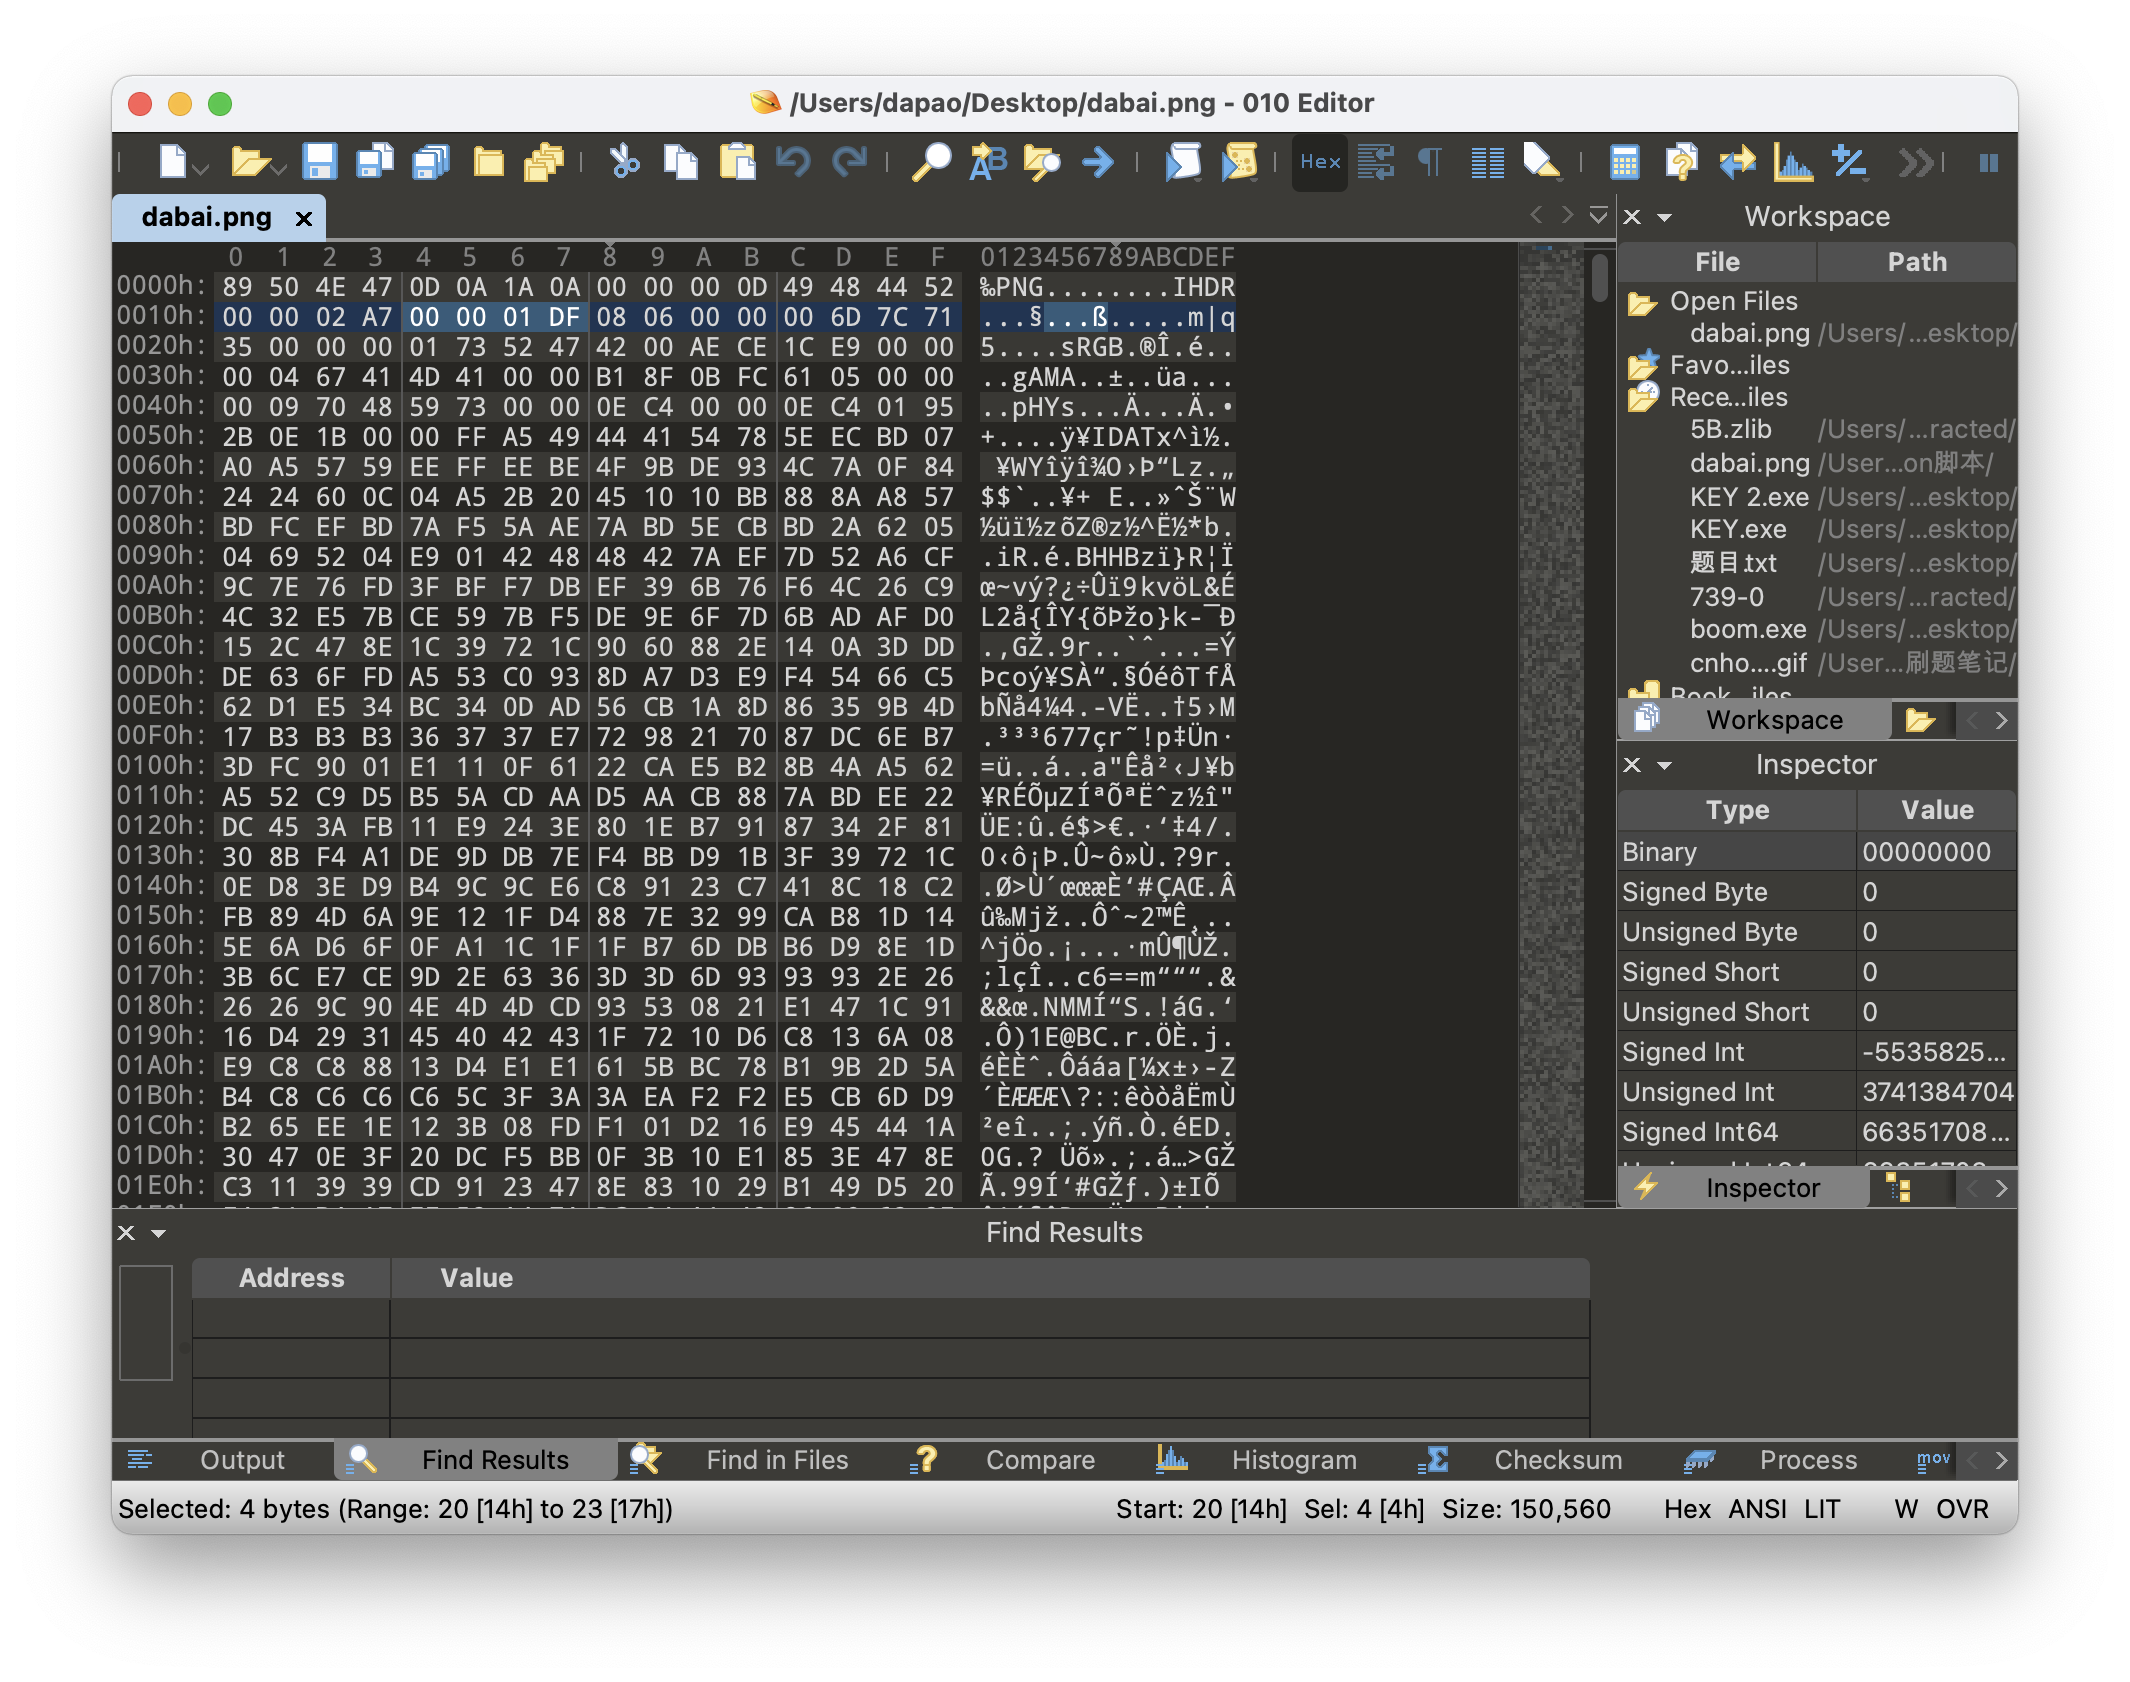Toggle the linefeeds display toolbar button
This screenshot has height=1682, width=2130.
[x=1376, y=161]
